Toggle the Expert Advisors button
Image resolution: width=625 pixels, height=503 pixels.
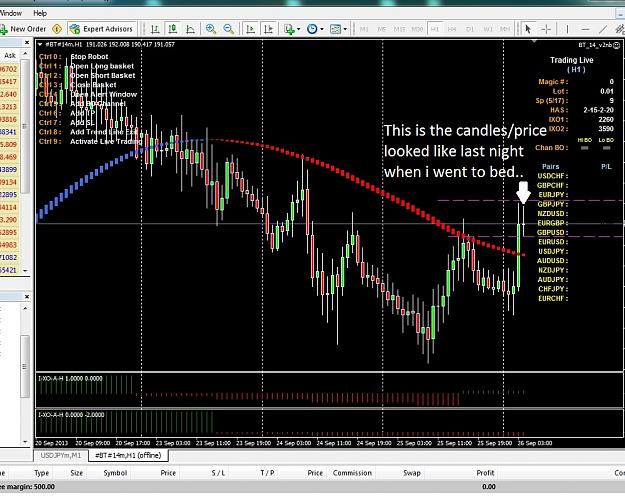click(102, 29)
